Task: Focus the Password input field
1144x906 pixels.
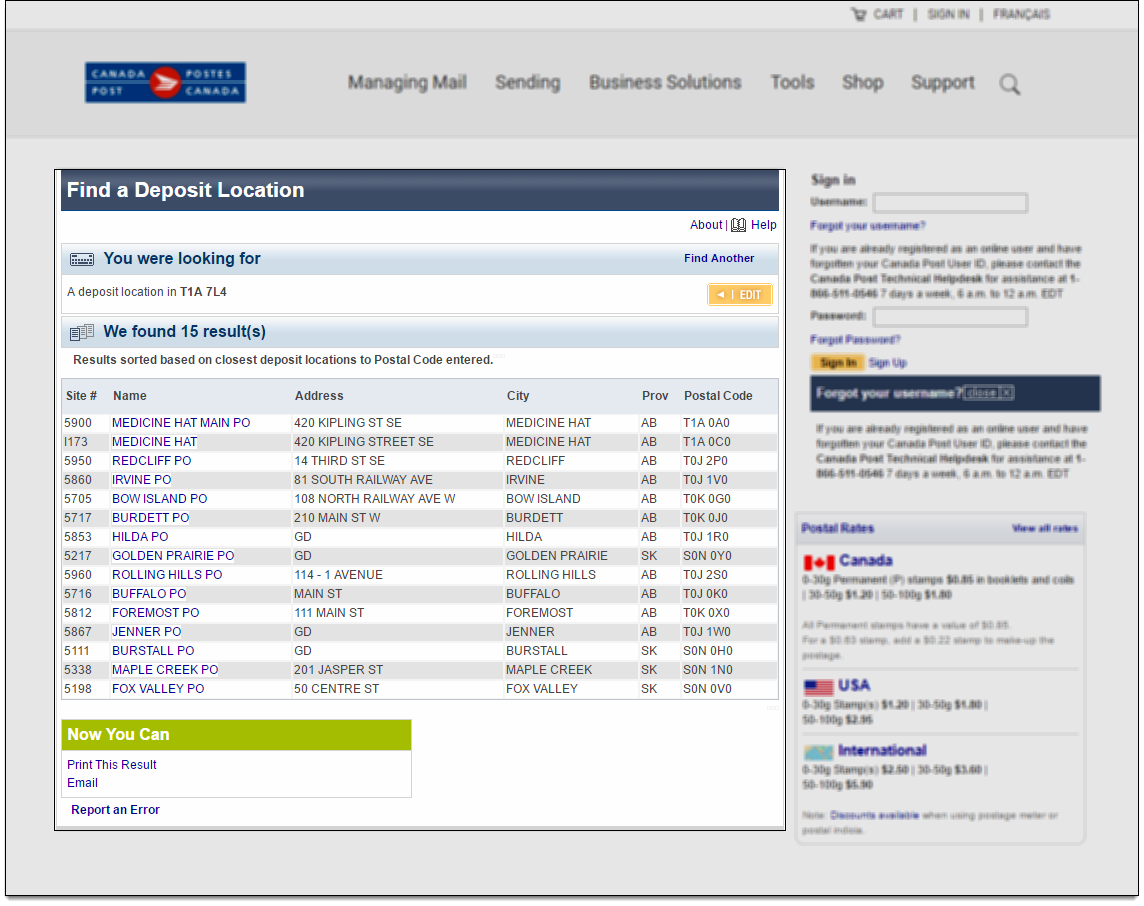Action: click(x=951, y=317)
